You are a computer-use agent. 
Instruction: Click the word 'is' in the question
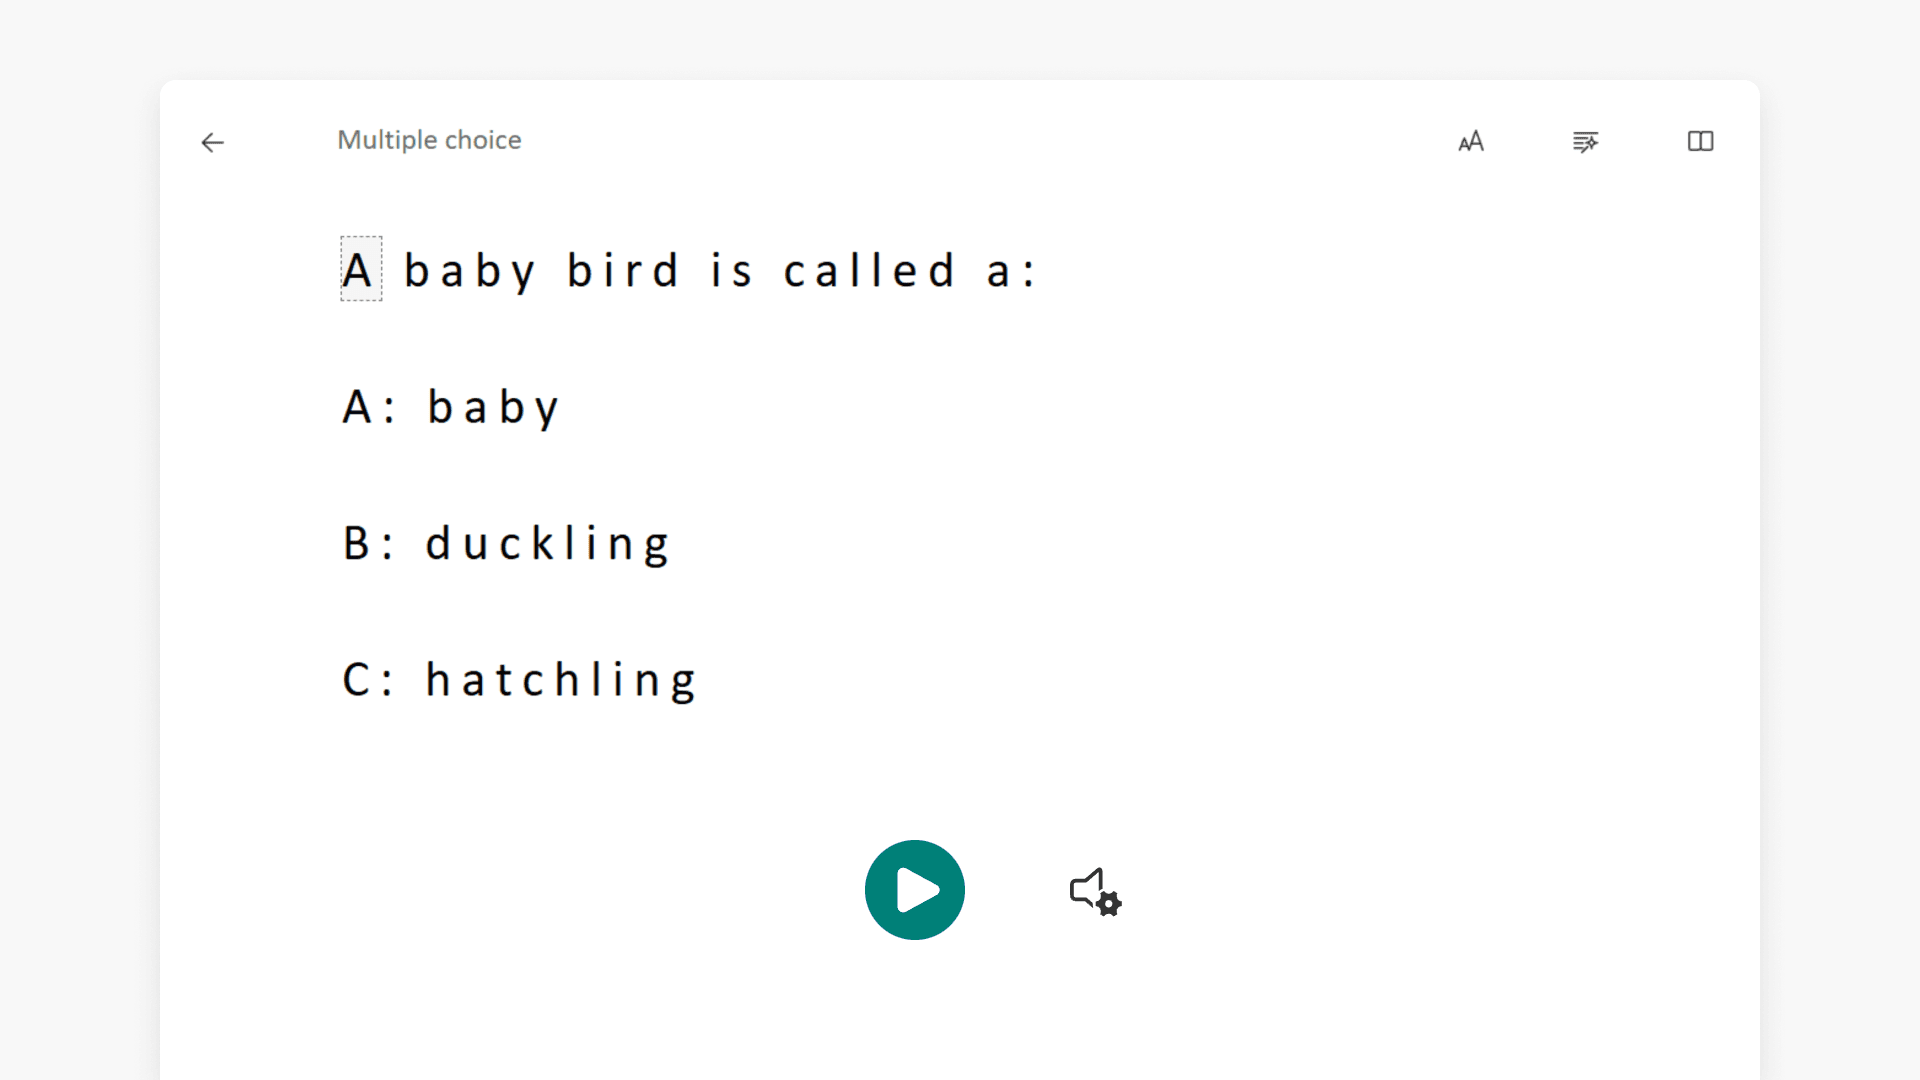coord(730,268)
